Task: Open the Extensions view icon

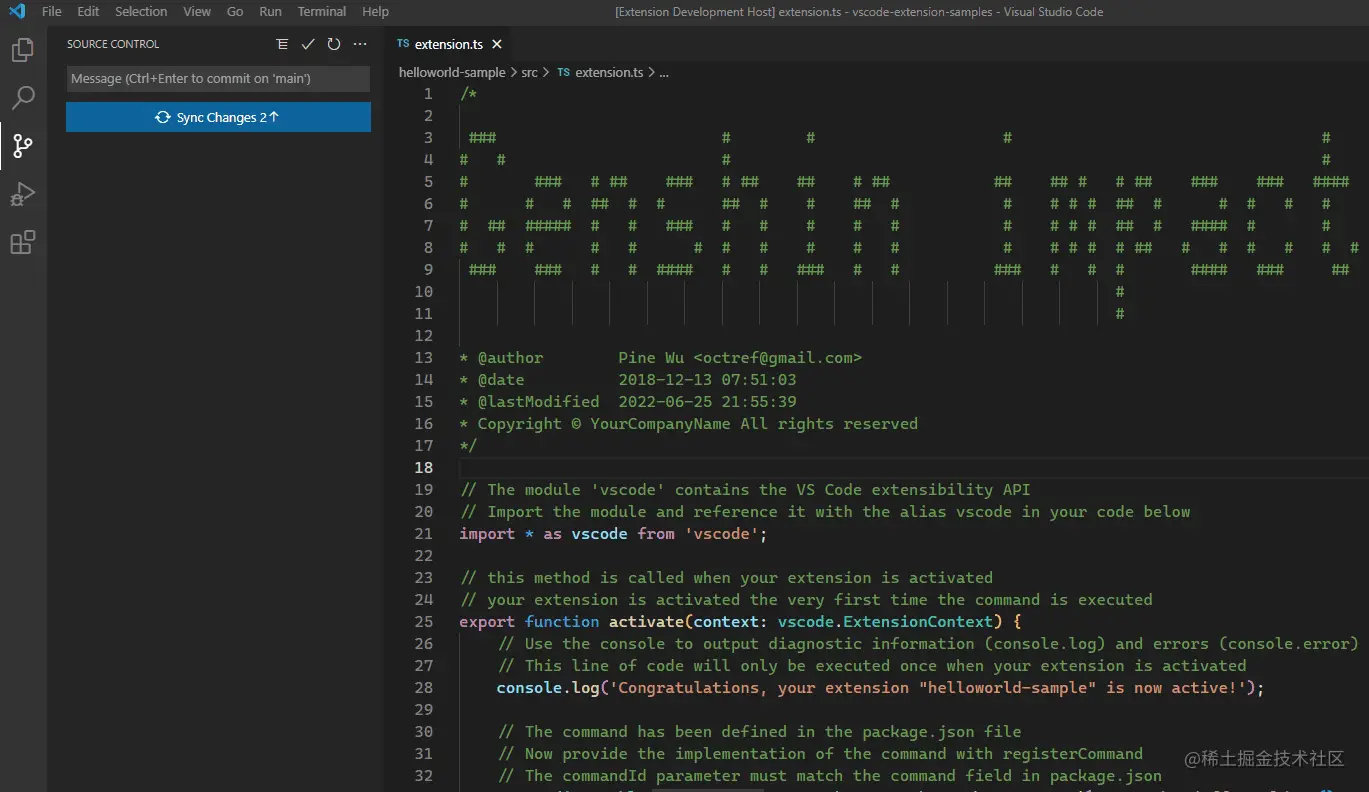Action: click(23, 242)
